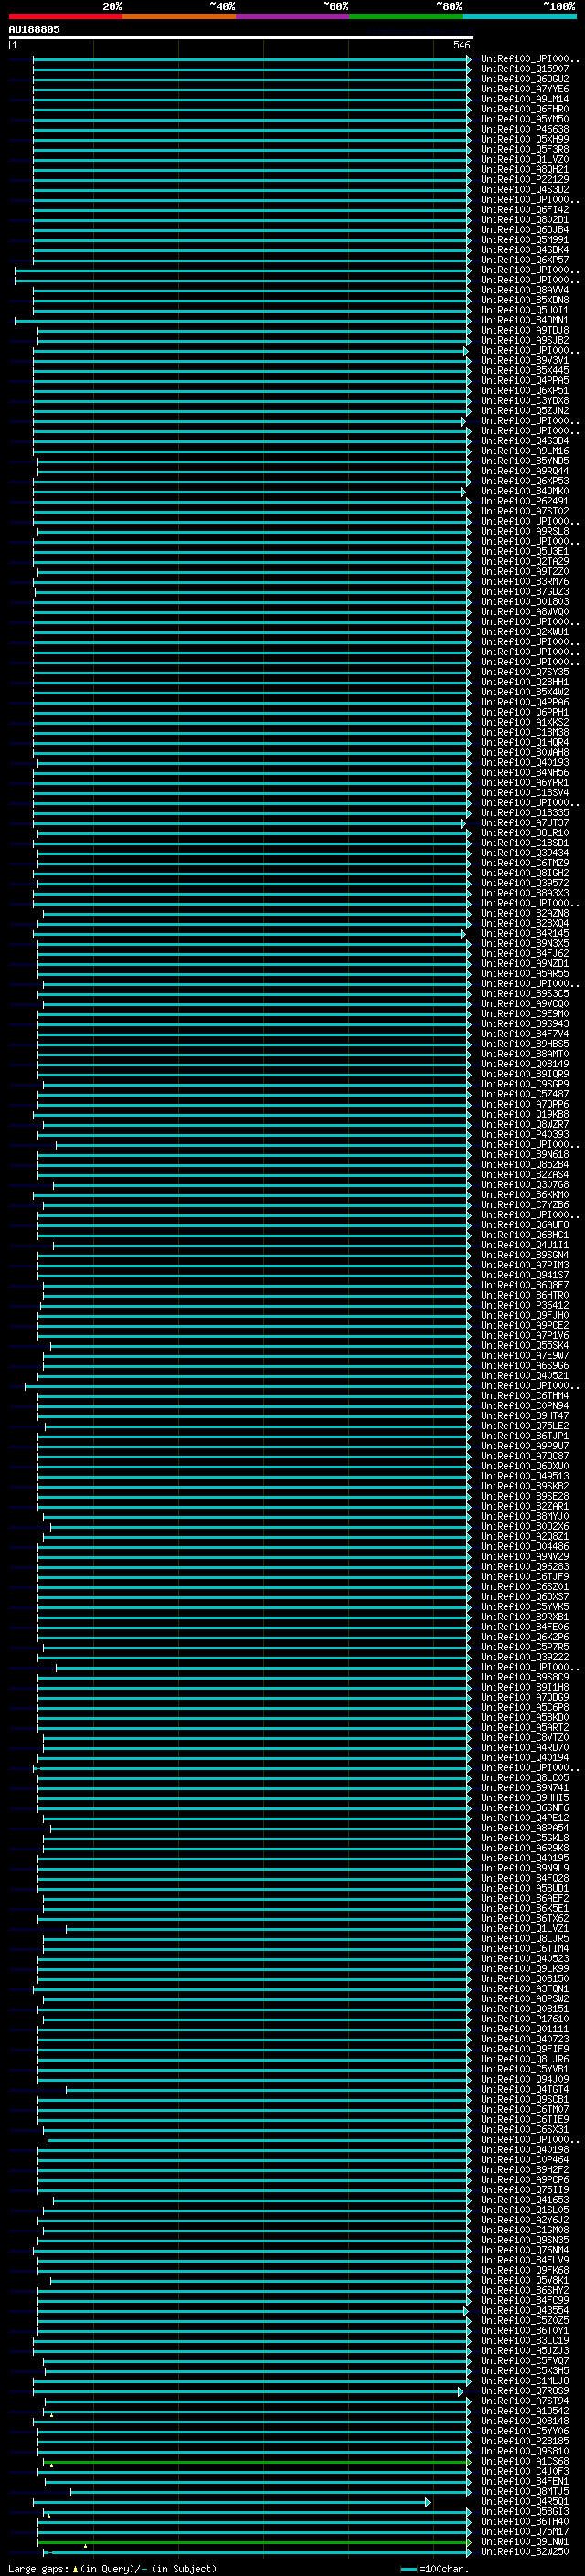Click UniRef100_Q7R8S9 hit label
This screenshot has width=585, height=2576.
point(525,2390)
